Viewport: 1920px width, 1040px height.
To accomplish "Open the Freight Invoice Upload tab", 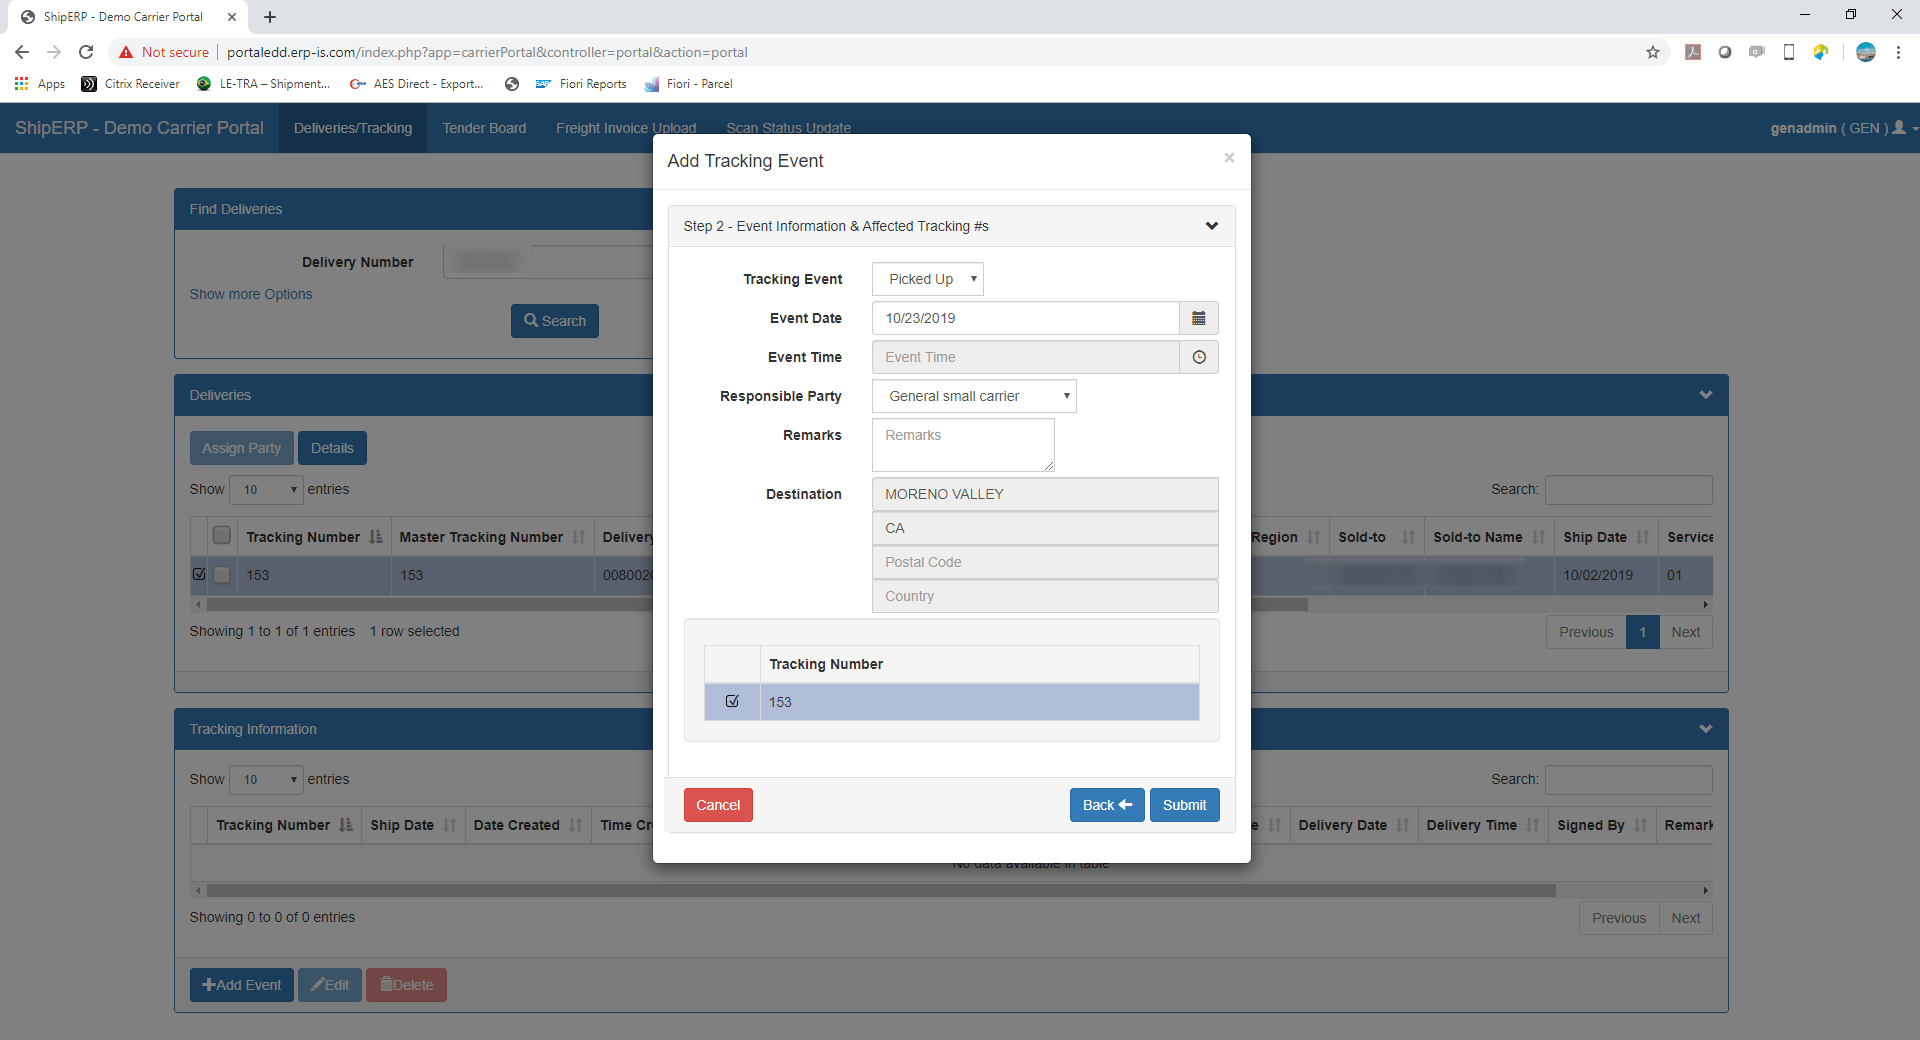I will click(x=626, y=128).
